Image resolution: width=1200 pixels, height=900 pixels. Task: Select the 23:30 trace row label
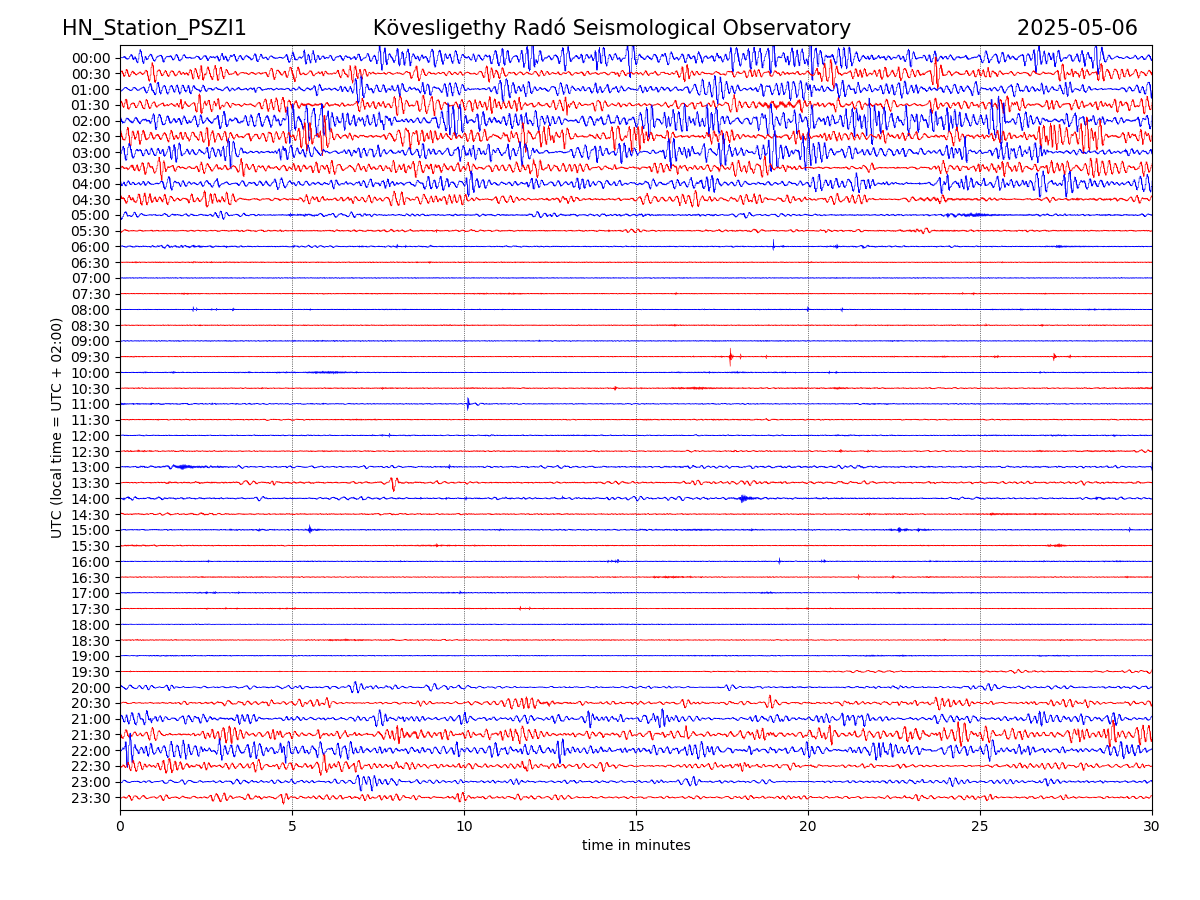pos(91,798)
